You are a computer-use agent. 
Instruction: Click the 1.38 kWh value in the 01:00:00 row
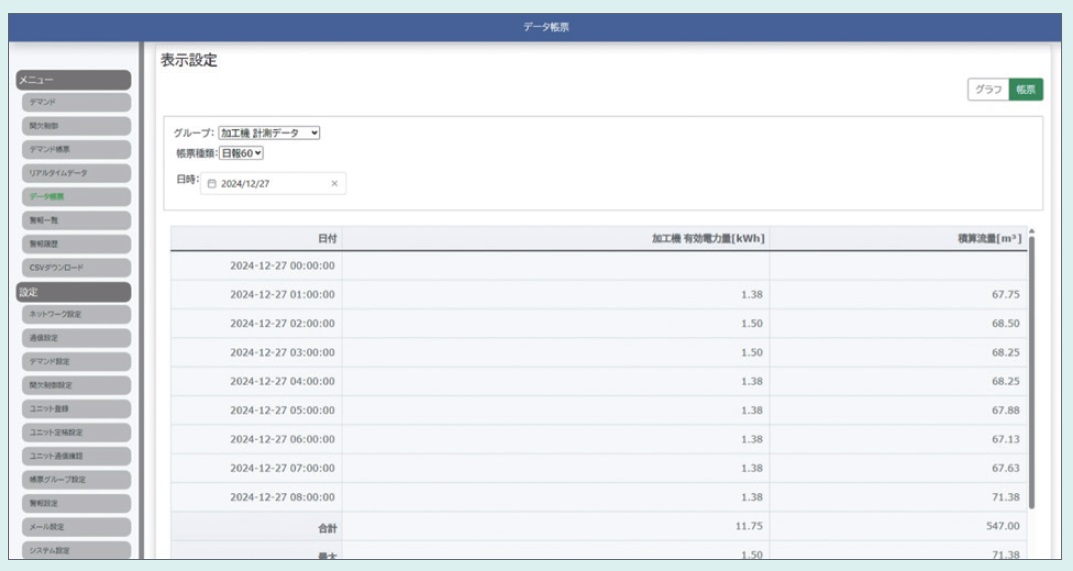point(752,294)
